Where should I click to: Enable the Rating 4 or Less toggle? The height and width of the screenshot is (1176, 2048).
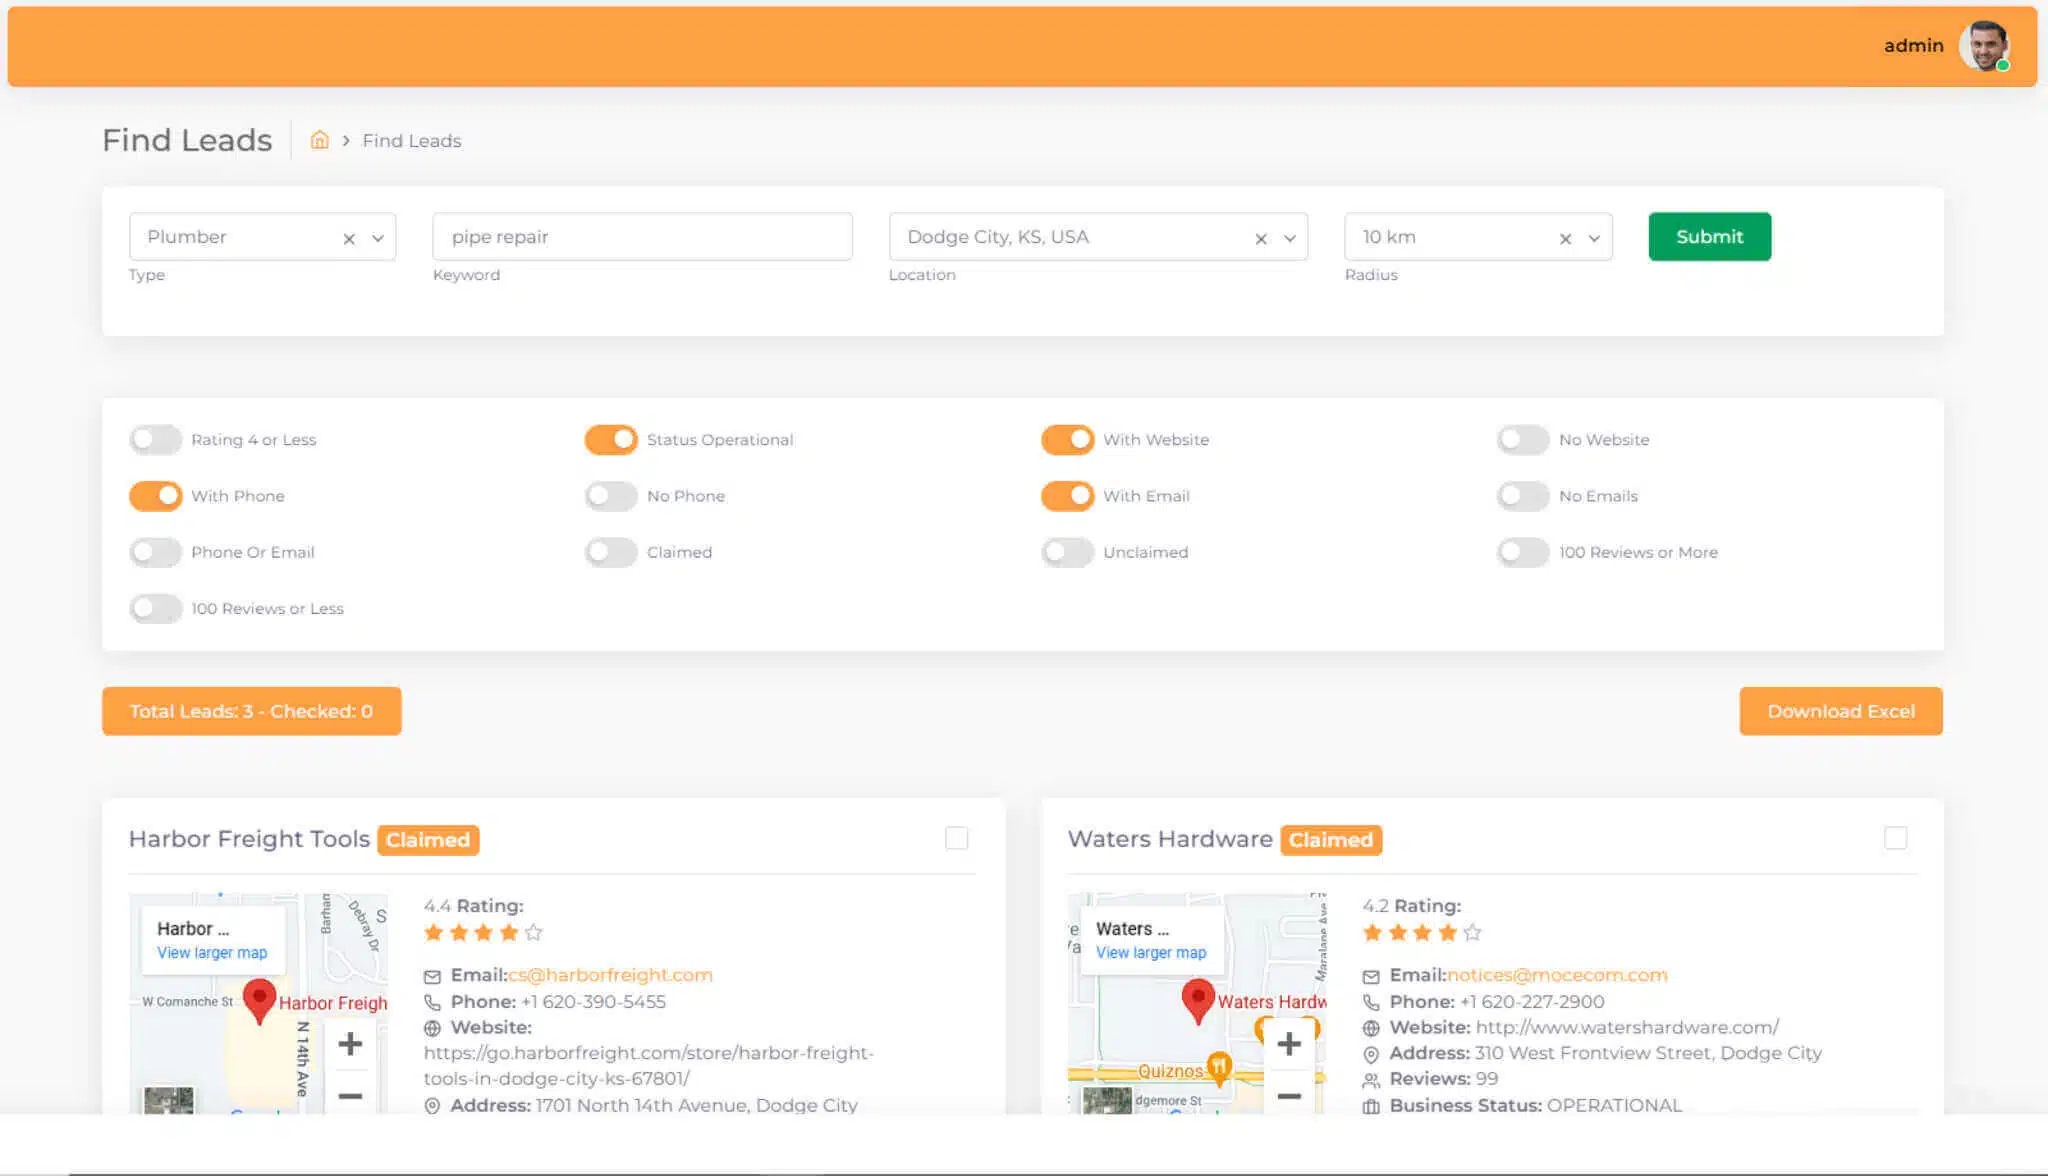pyautogui.click(x=155, y=439)
